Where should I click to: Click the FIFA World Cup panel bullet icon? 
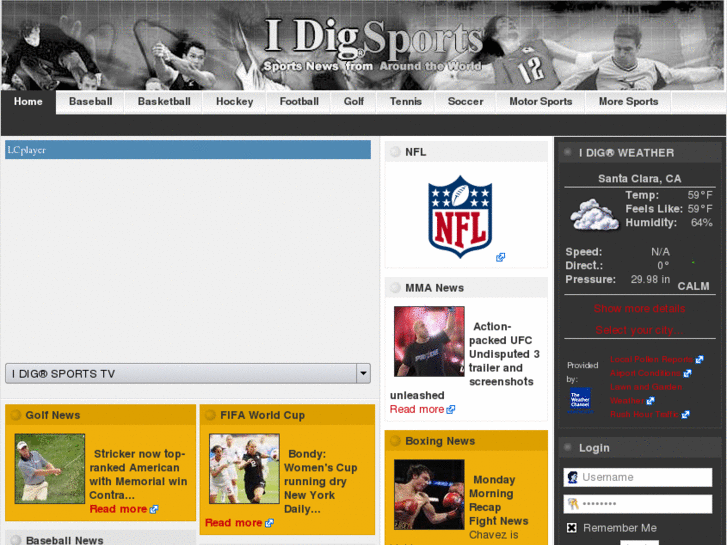(x=210, y=415)
